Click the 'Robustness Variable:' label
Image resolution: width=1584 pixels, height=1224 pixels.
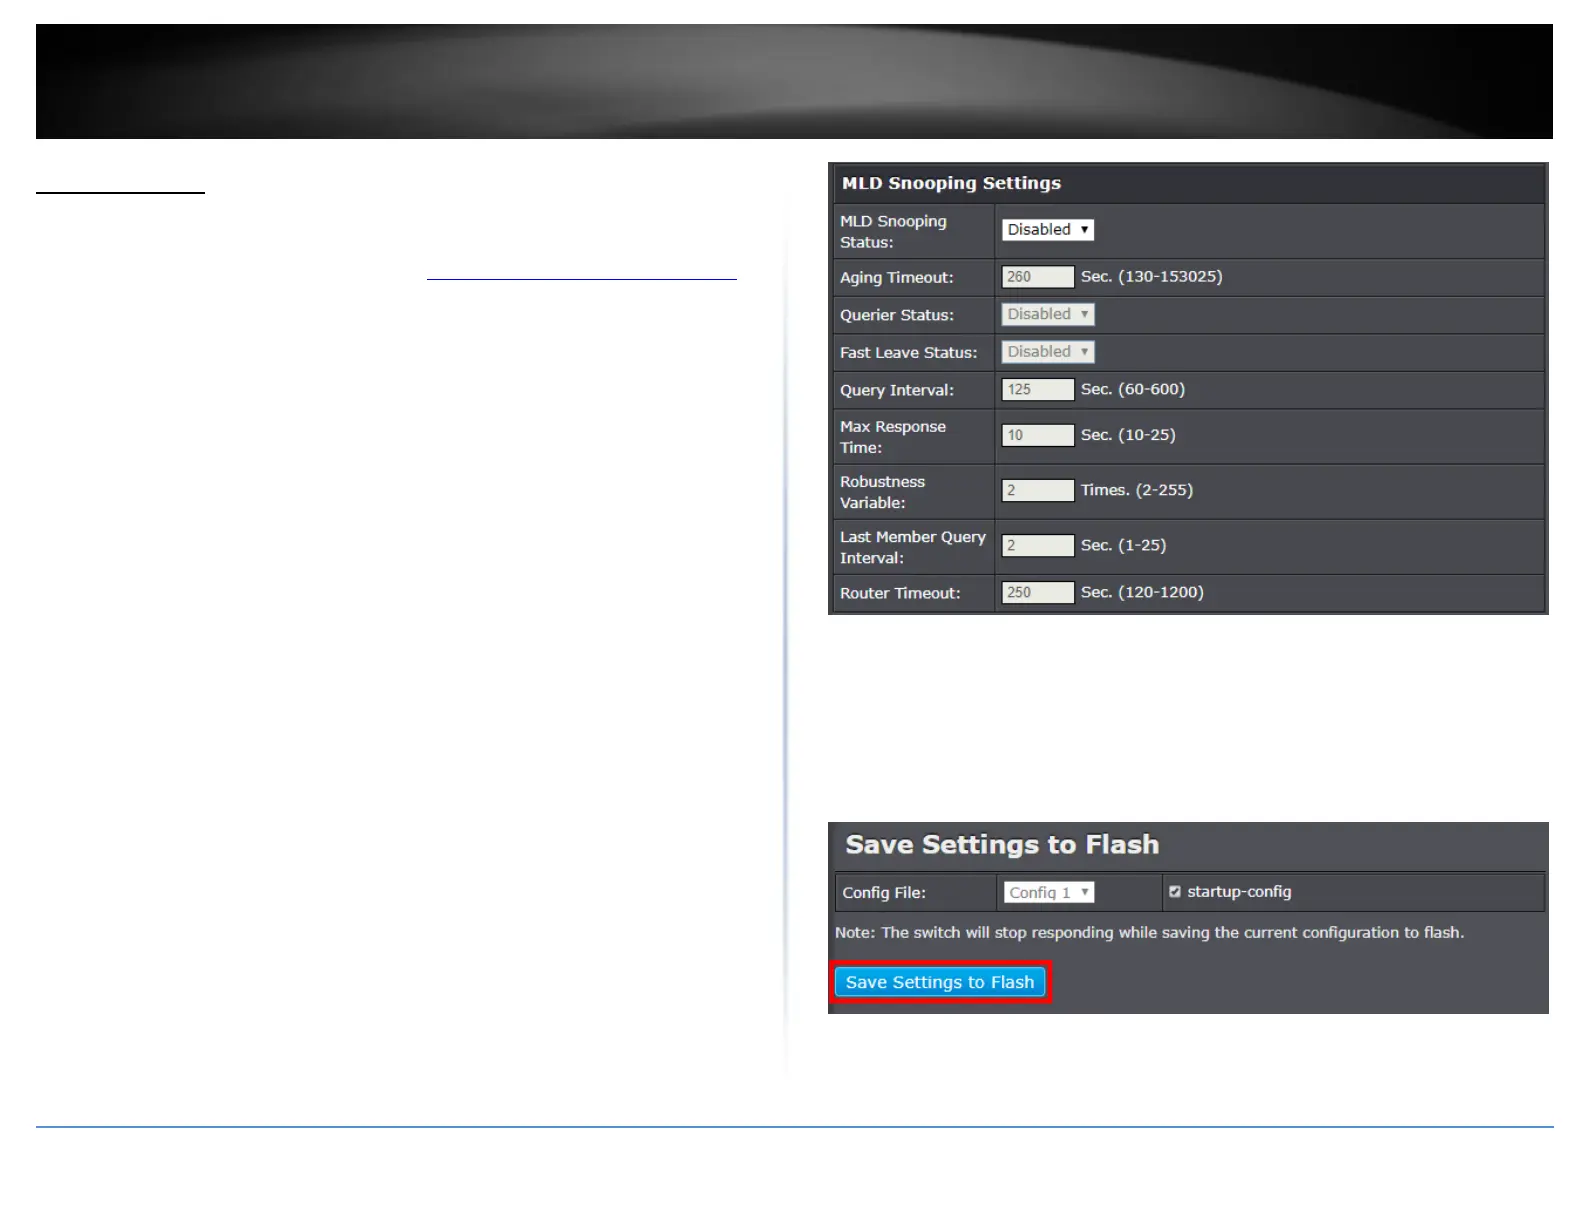(882, 492)
